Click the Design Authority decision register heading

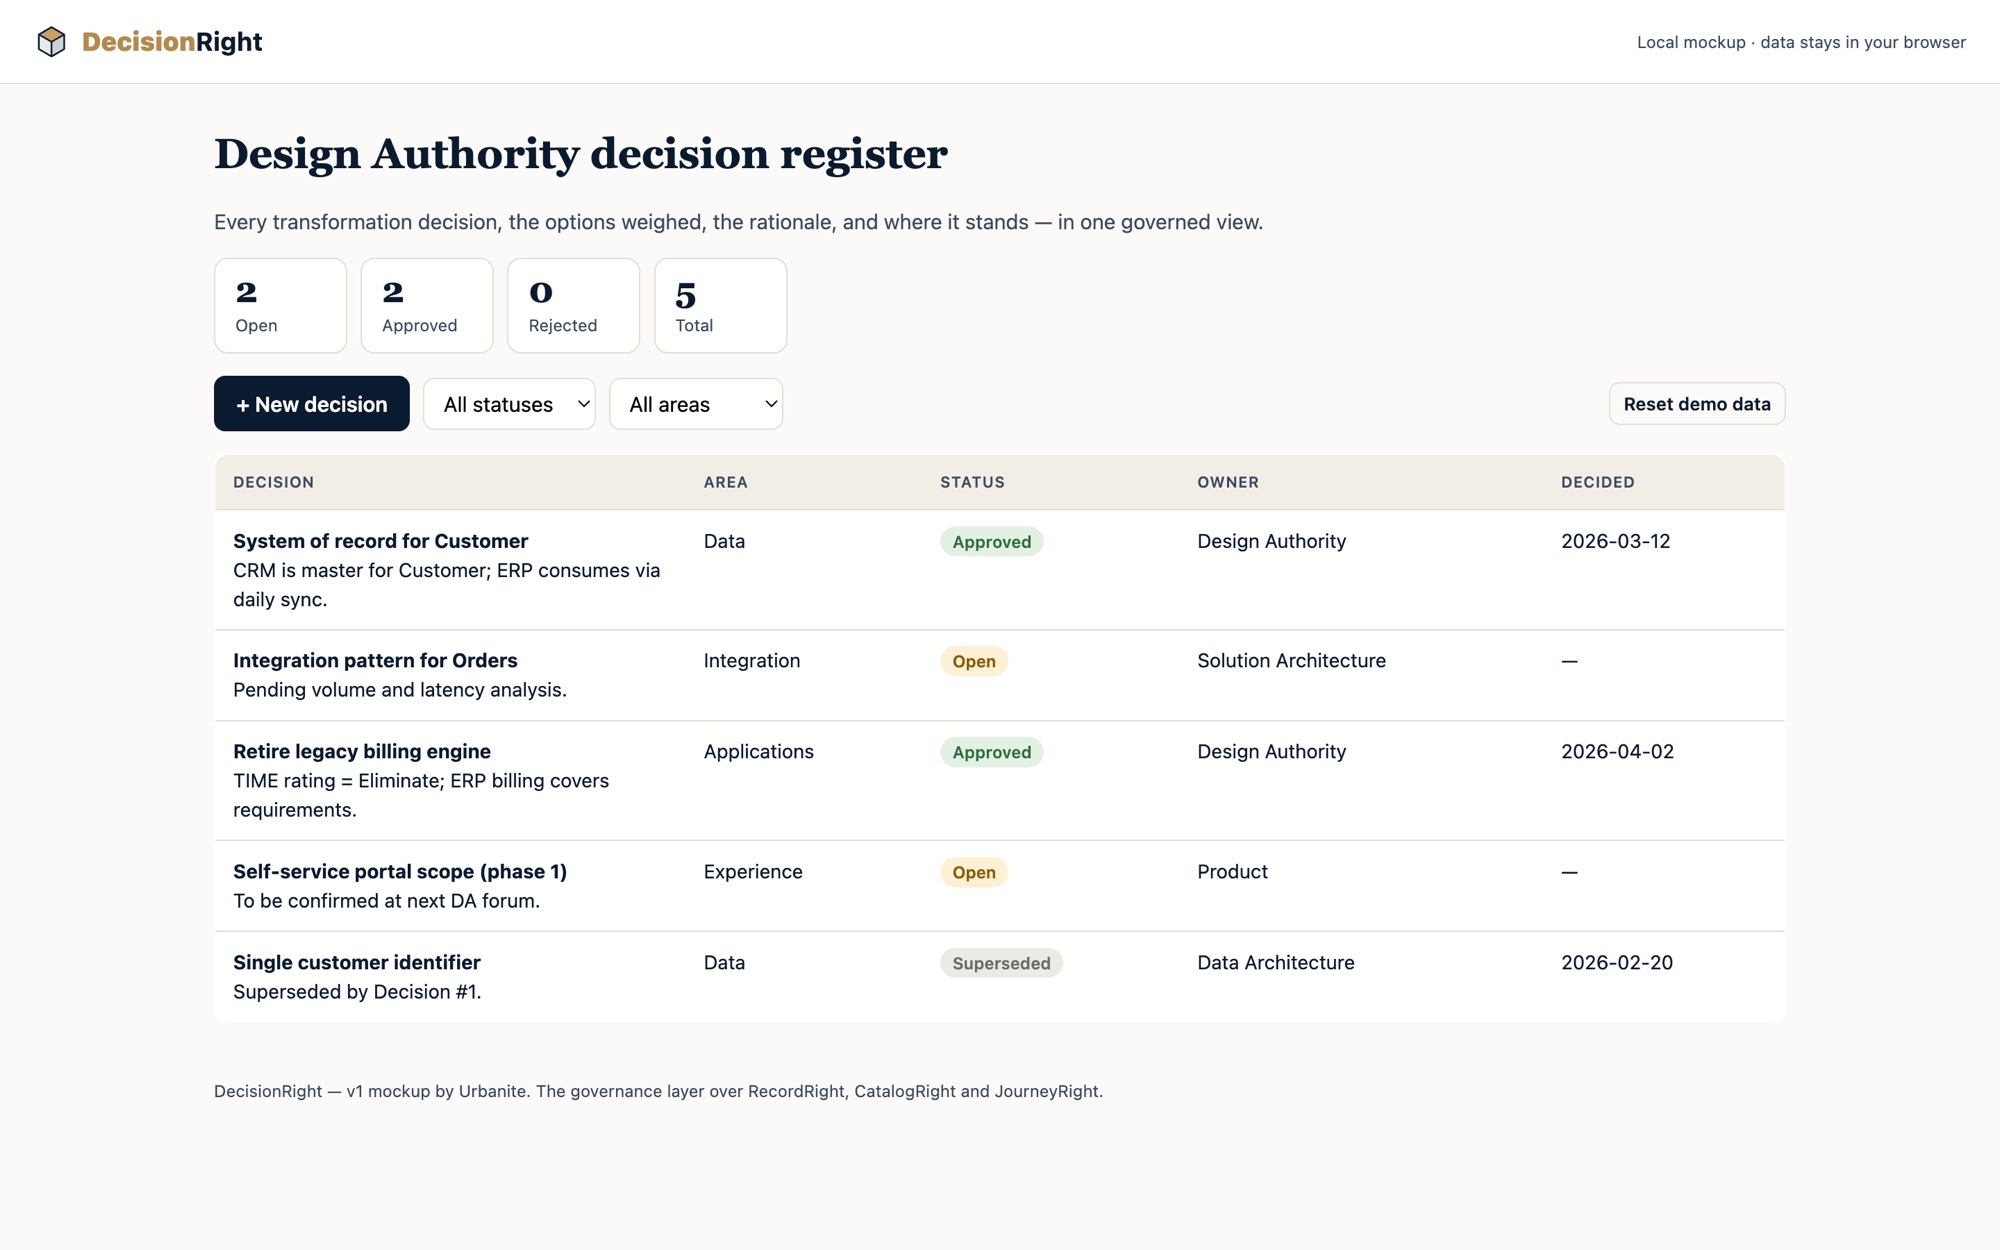(x=581, y=154)
